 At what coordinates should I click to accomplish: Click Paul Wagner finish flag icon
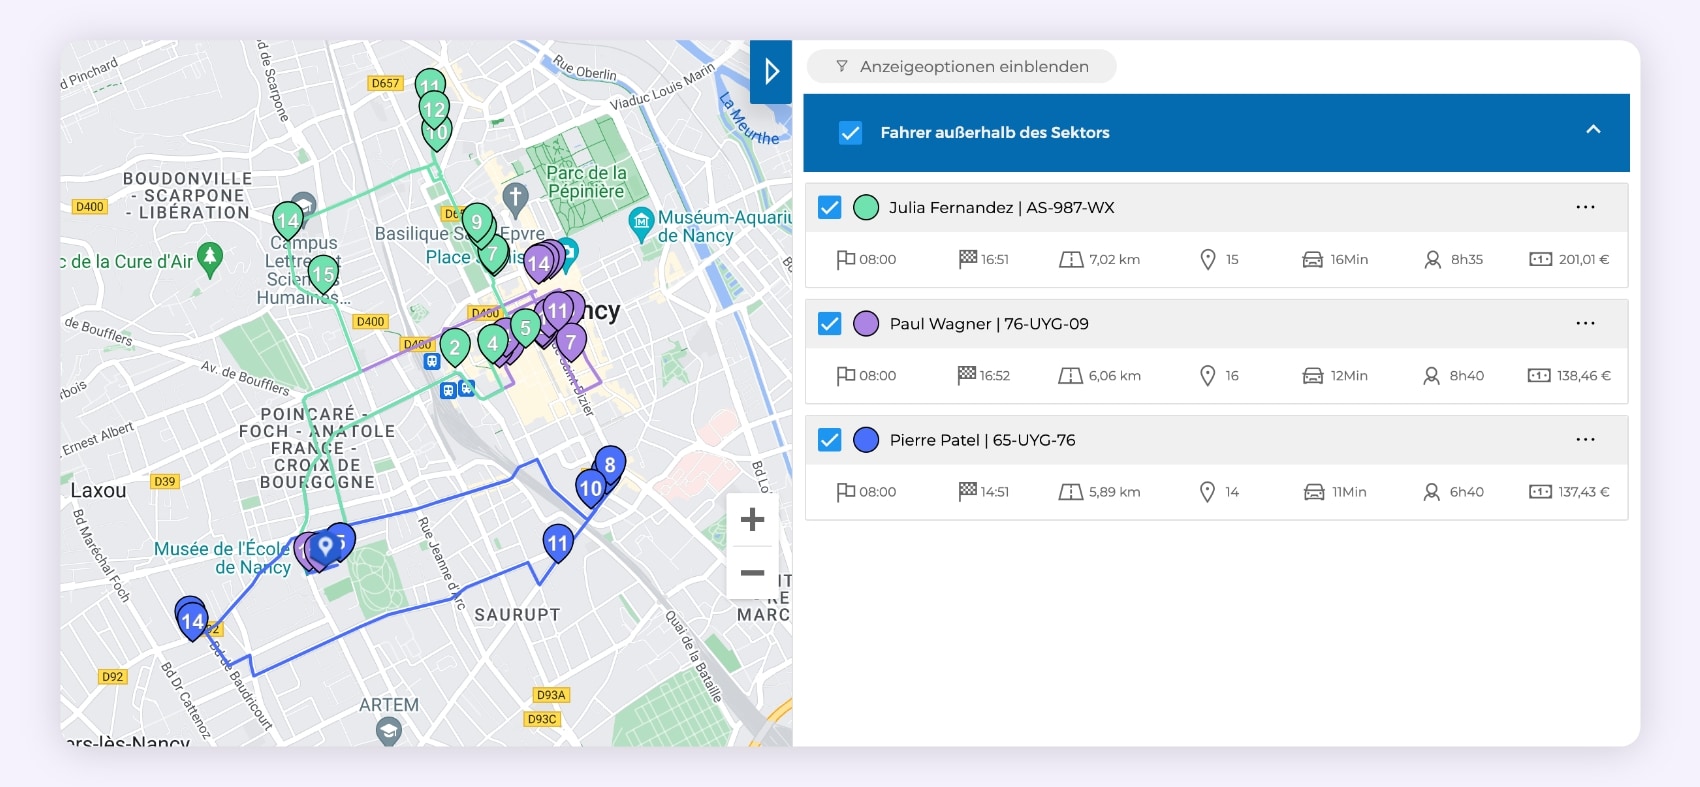point(967,375)
